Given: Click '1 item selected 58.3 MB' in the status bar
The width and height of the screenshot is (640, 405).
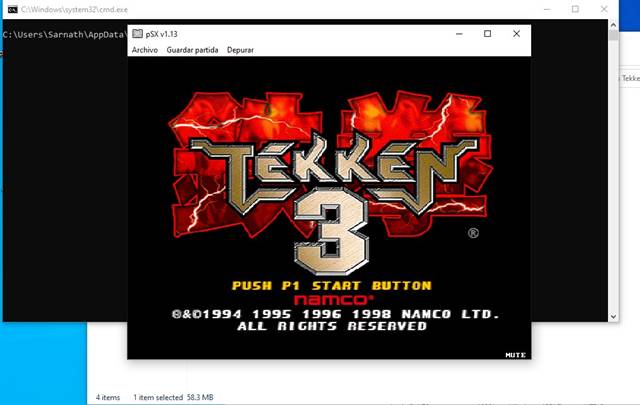Looking at the screenshot, I should 173,397.
